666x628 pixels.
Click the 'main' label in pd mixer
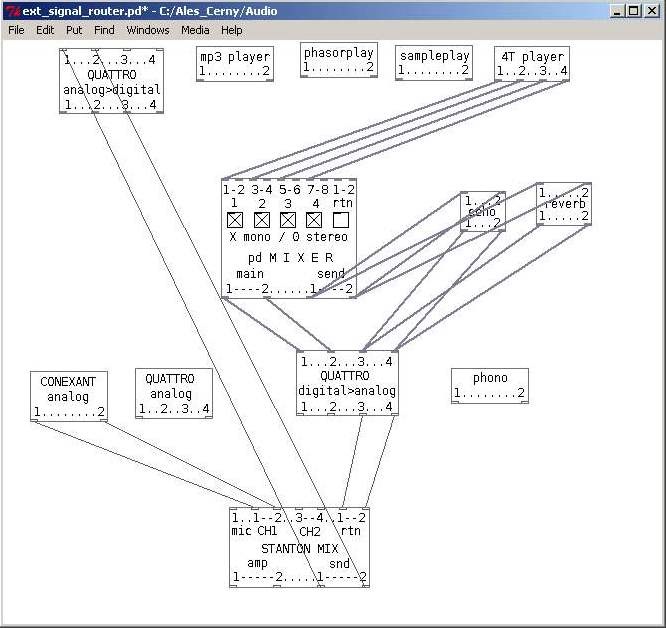pos(250,274)
